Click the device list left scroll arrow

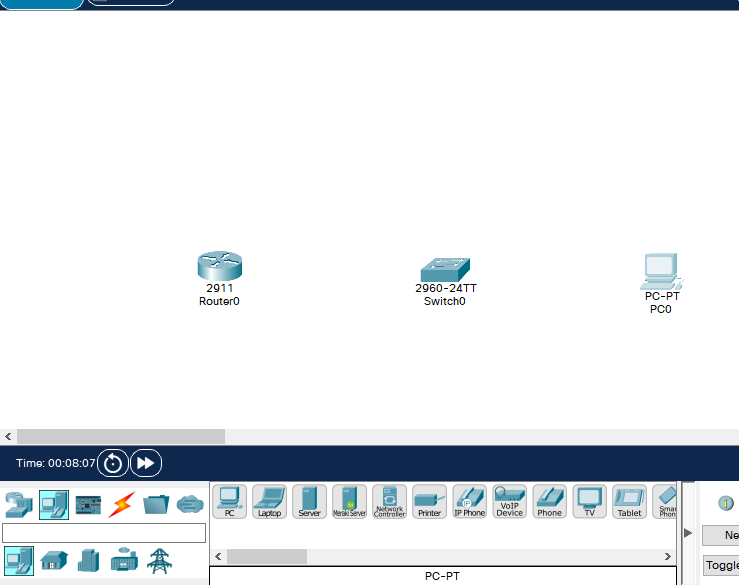pyautogui.click(x=218, y=557)
